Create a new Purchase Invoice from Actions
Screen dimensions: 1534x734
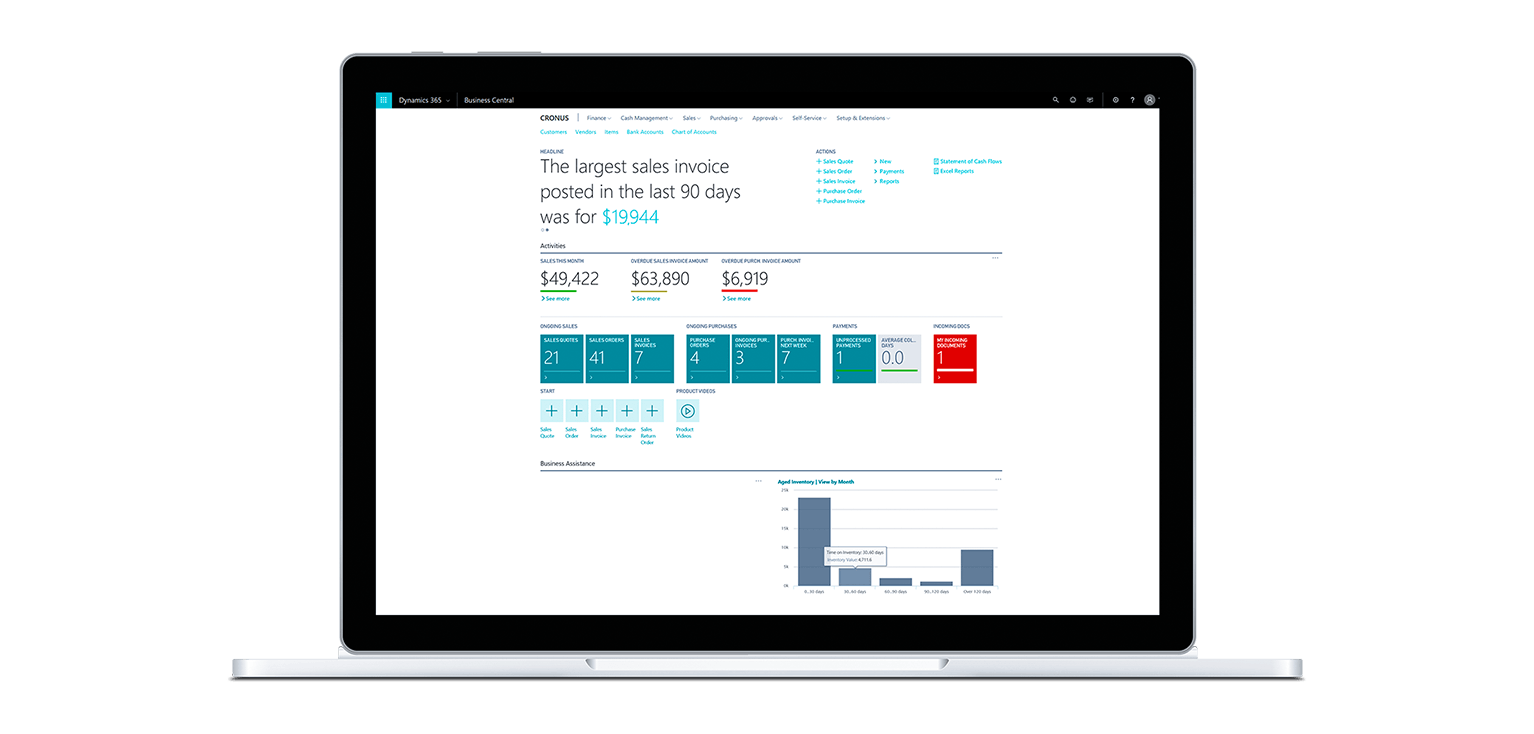click(841, 201)
